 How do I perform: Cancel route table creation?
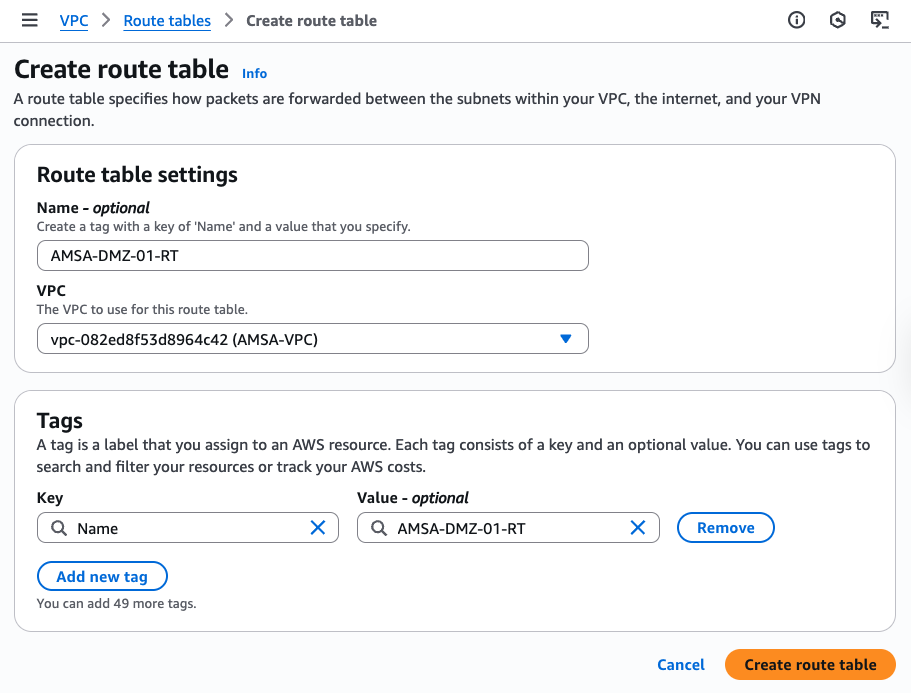coord(681,664)
